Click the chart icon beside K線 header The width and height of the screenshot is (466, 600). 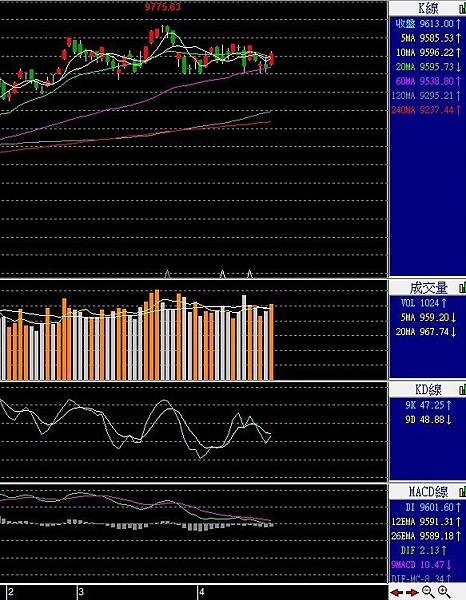(462, 9)
